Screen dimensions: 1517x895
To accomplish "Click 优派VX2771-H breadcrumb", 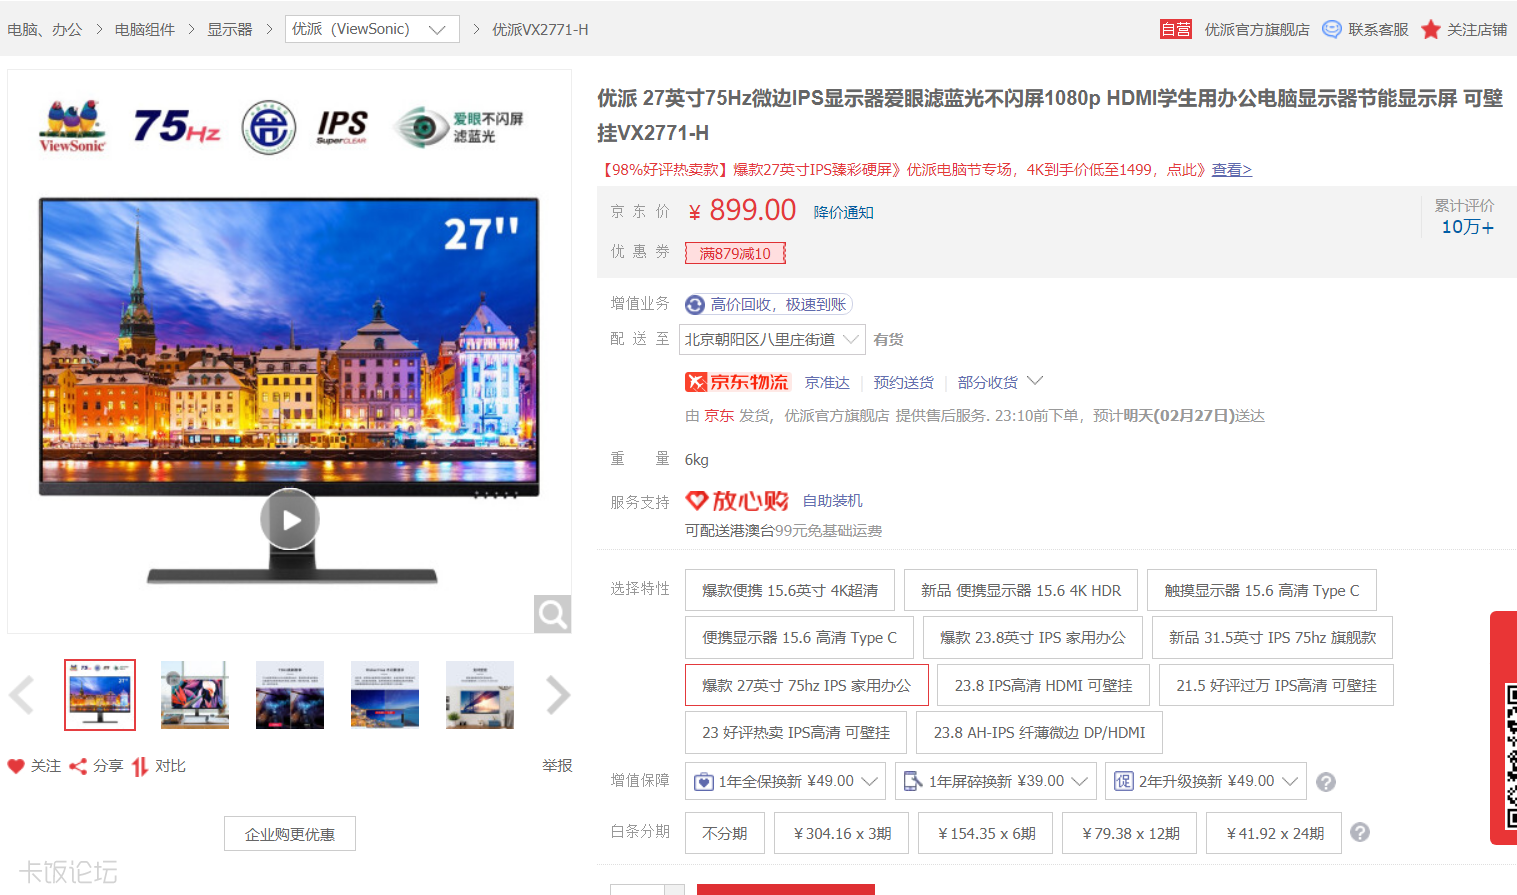I will pyautogui.click(x=540, y=29).
